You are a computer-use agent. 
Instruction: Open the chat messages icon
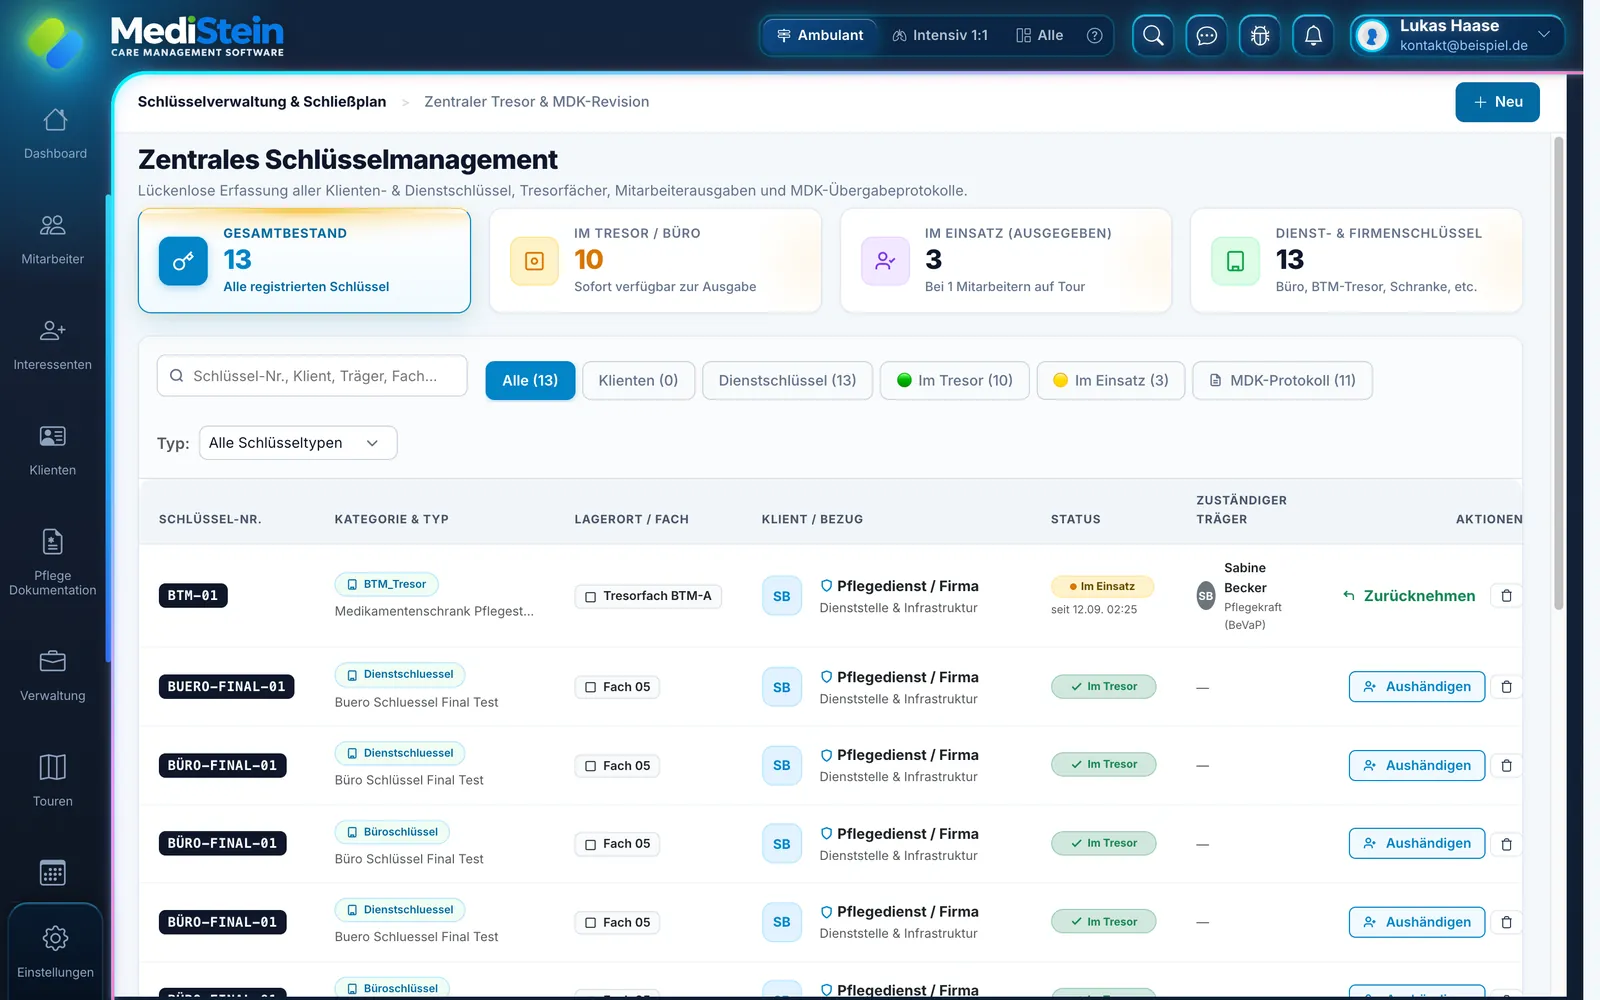click(1207, 36)
